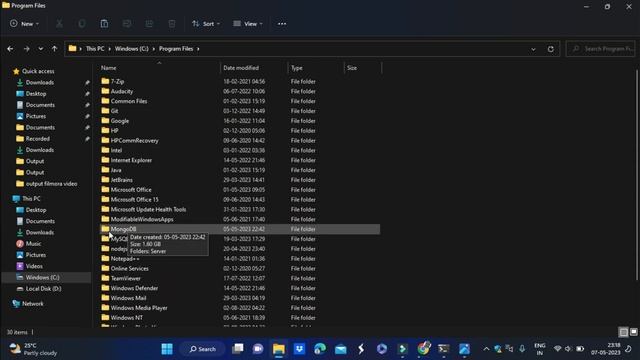Select the Internet Explorer folder
This screenshot has width=640, height=360.
(x=131, y=160)
